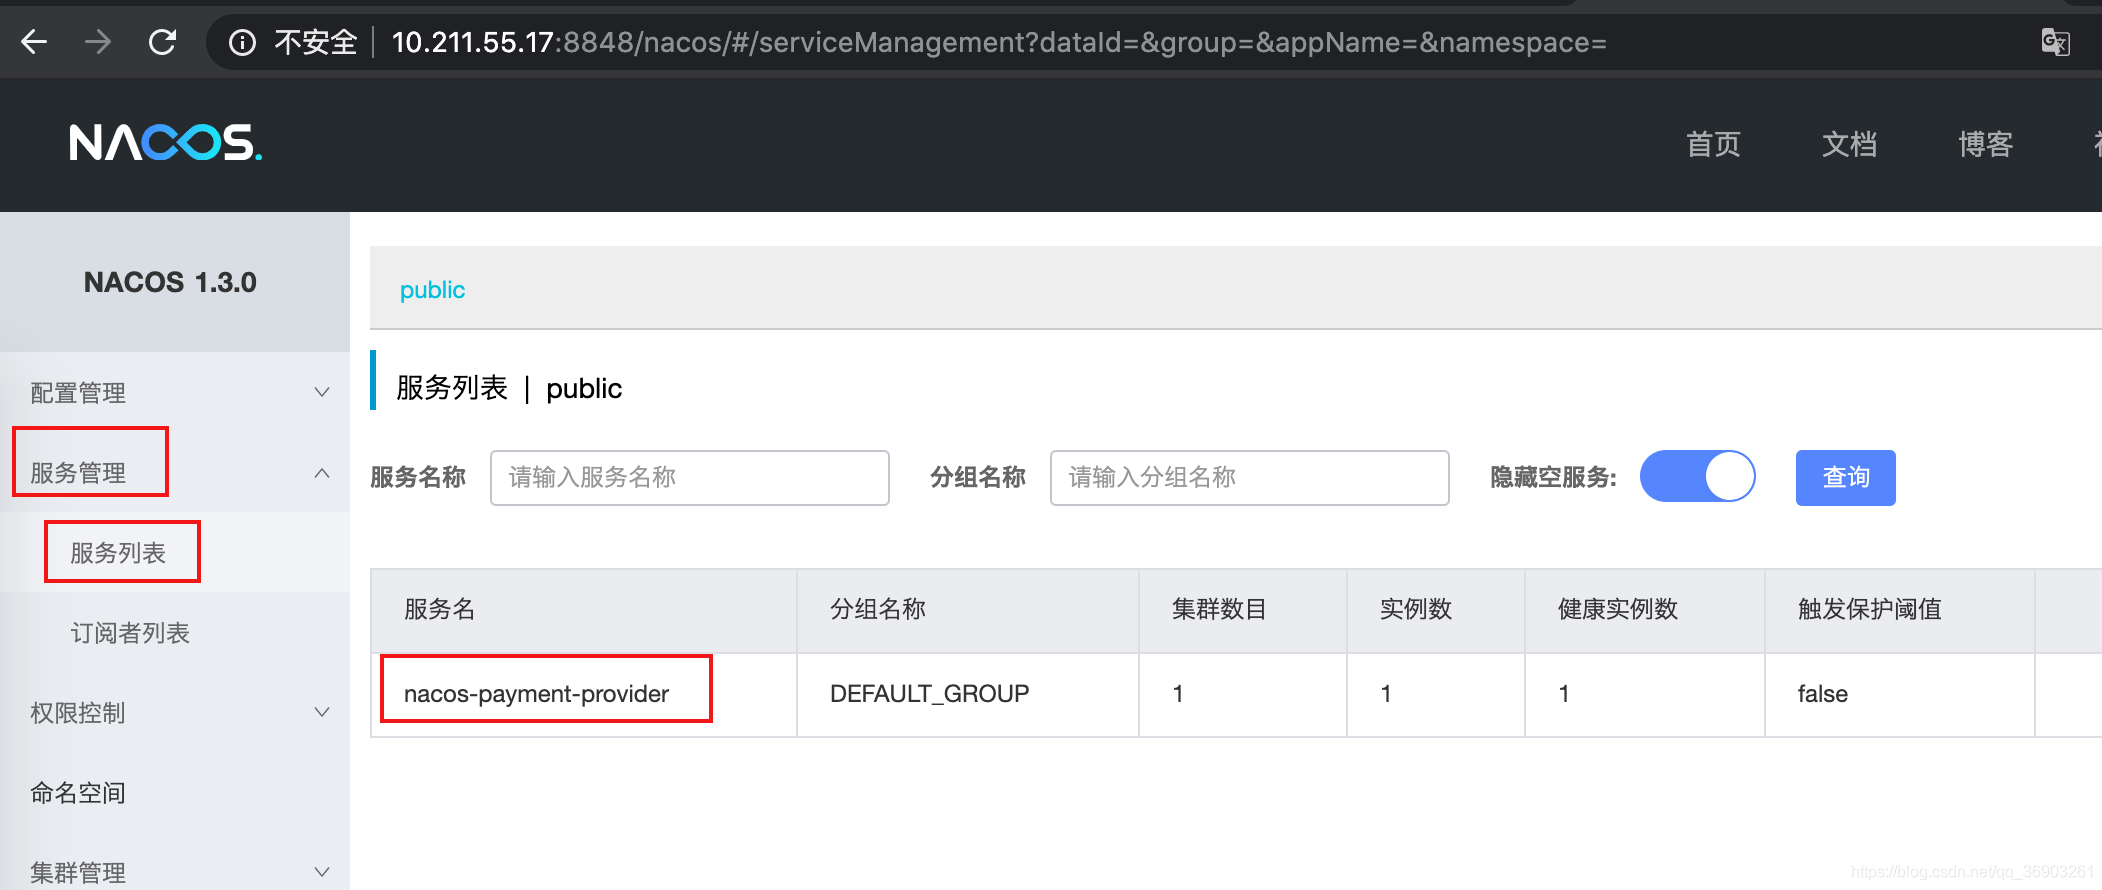
Task: Toggle the 隐藏空服务 switch
Action: click(1698, 476)
